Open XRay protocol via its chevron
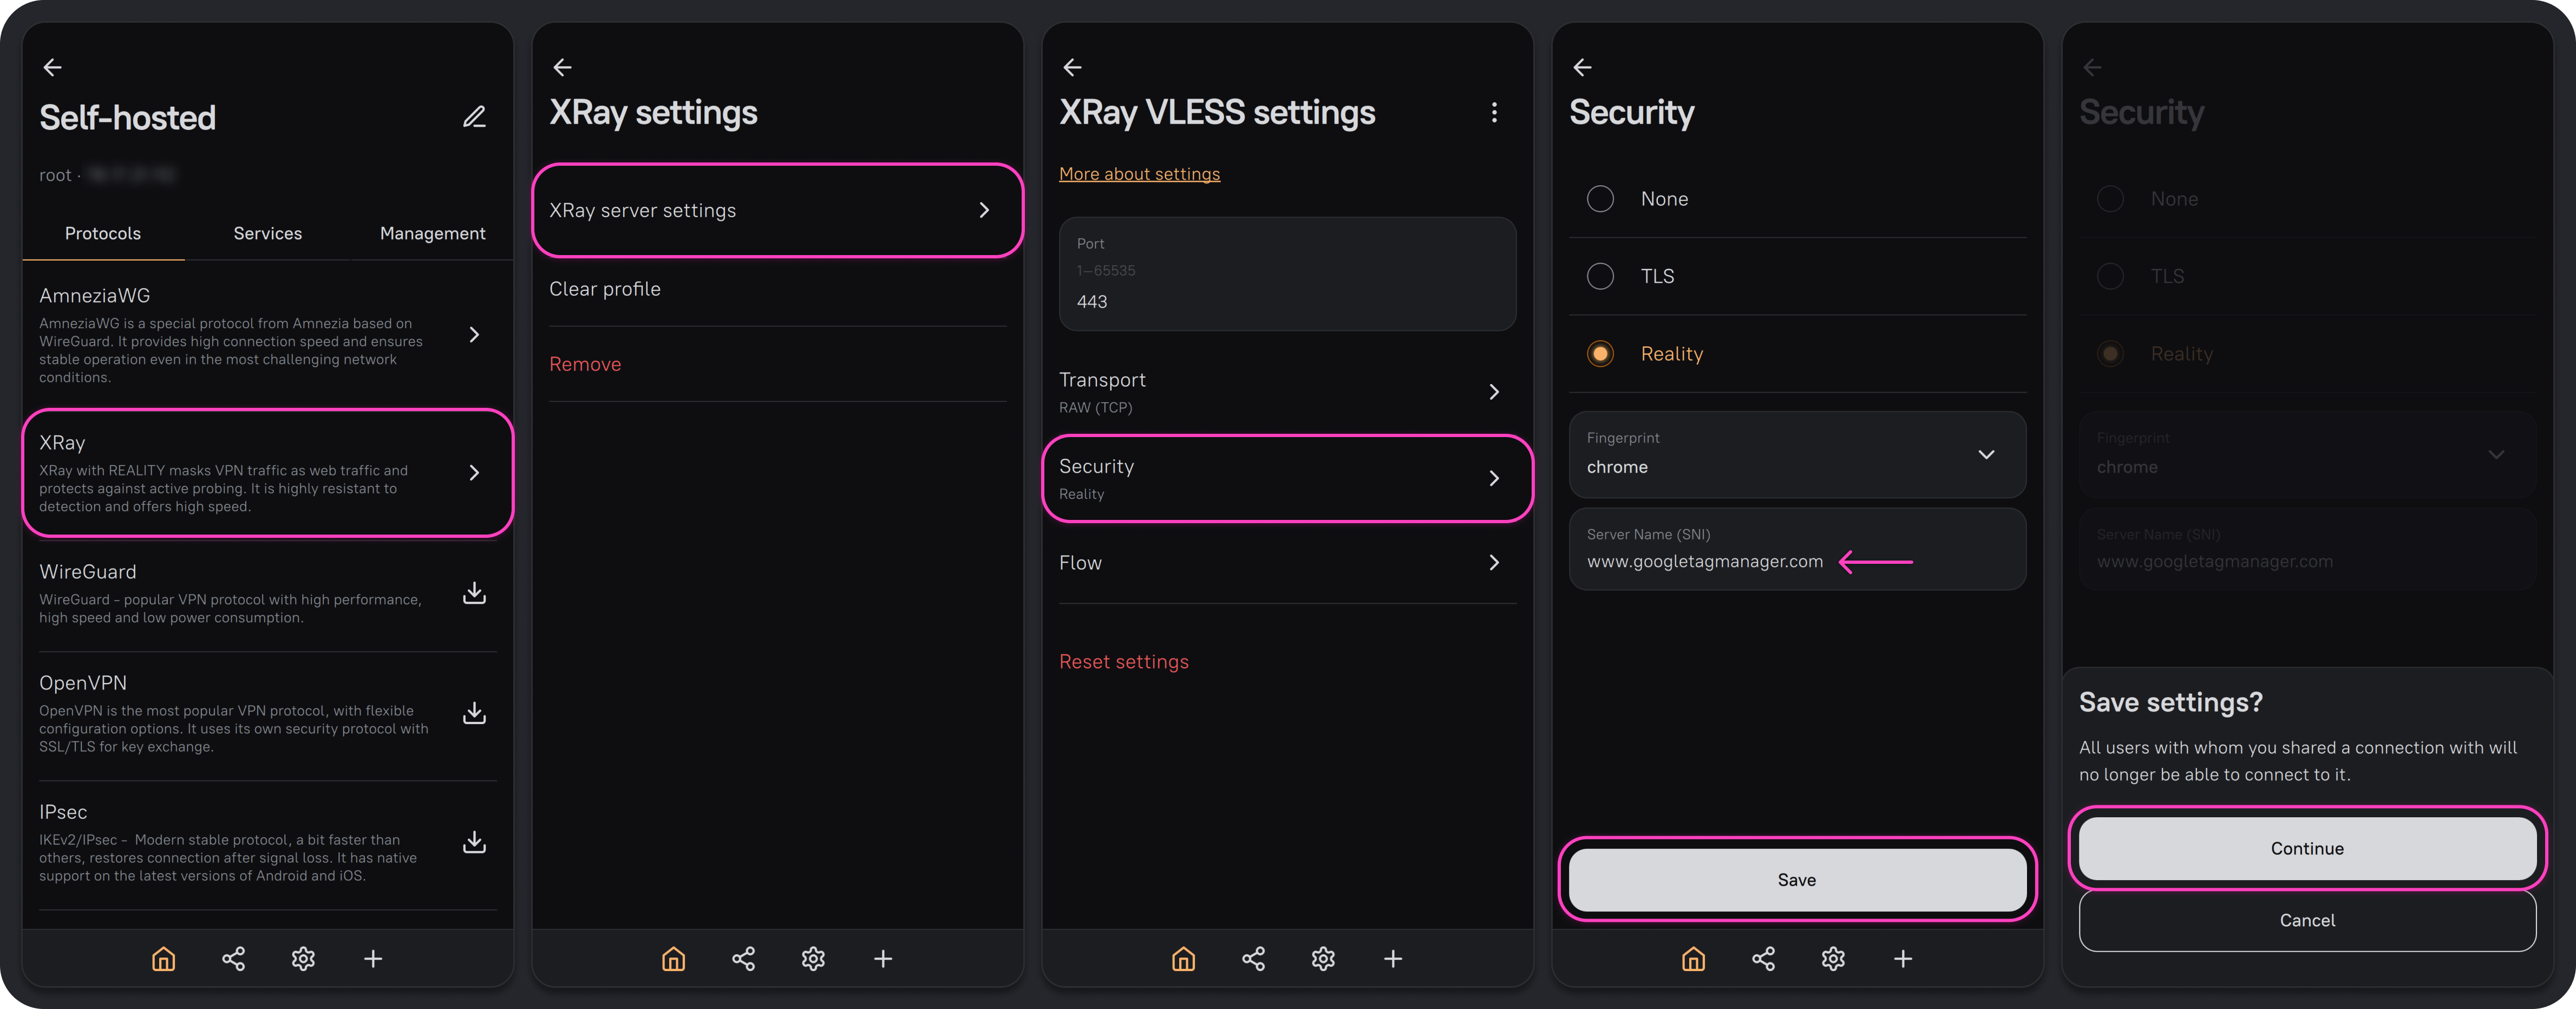The image size is (2576, 1009). (474, 472)
